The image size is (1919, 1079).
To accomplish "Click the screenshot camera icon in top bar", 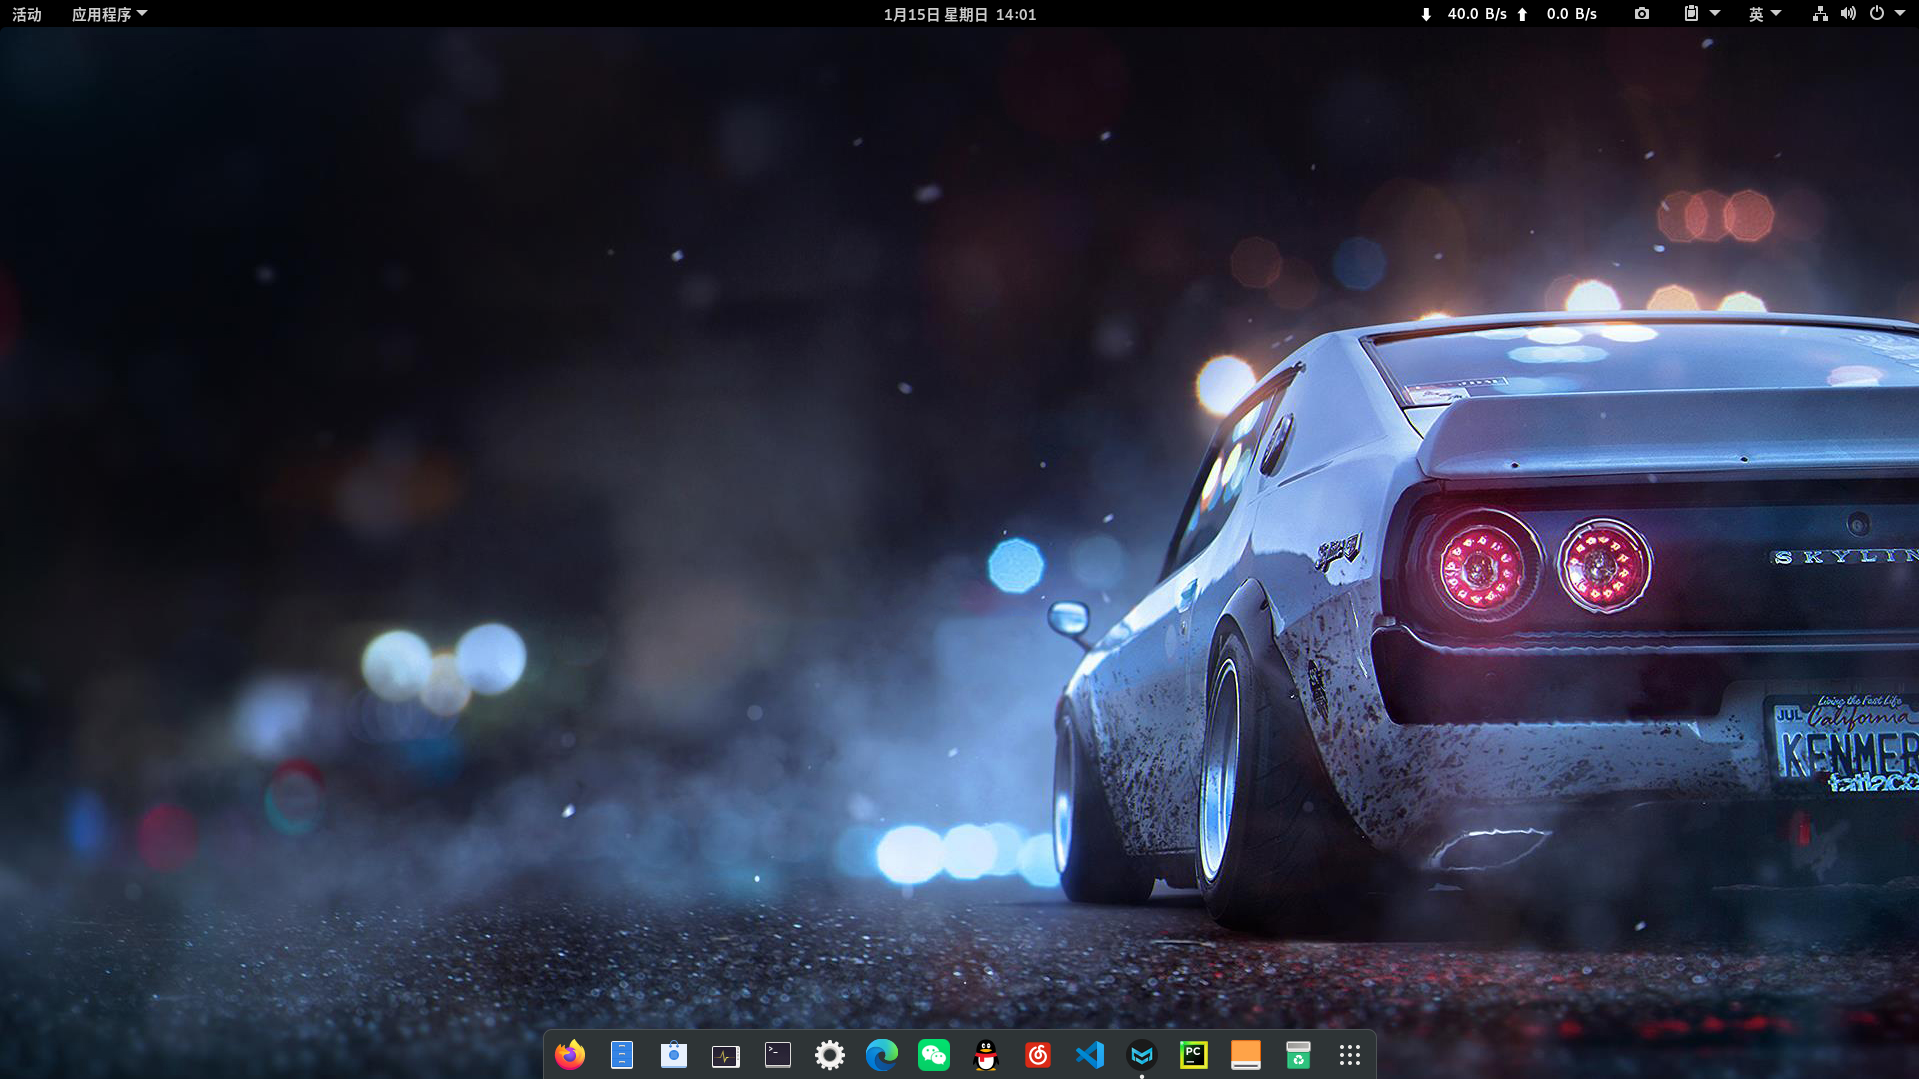I will 1642,14.
